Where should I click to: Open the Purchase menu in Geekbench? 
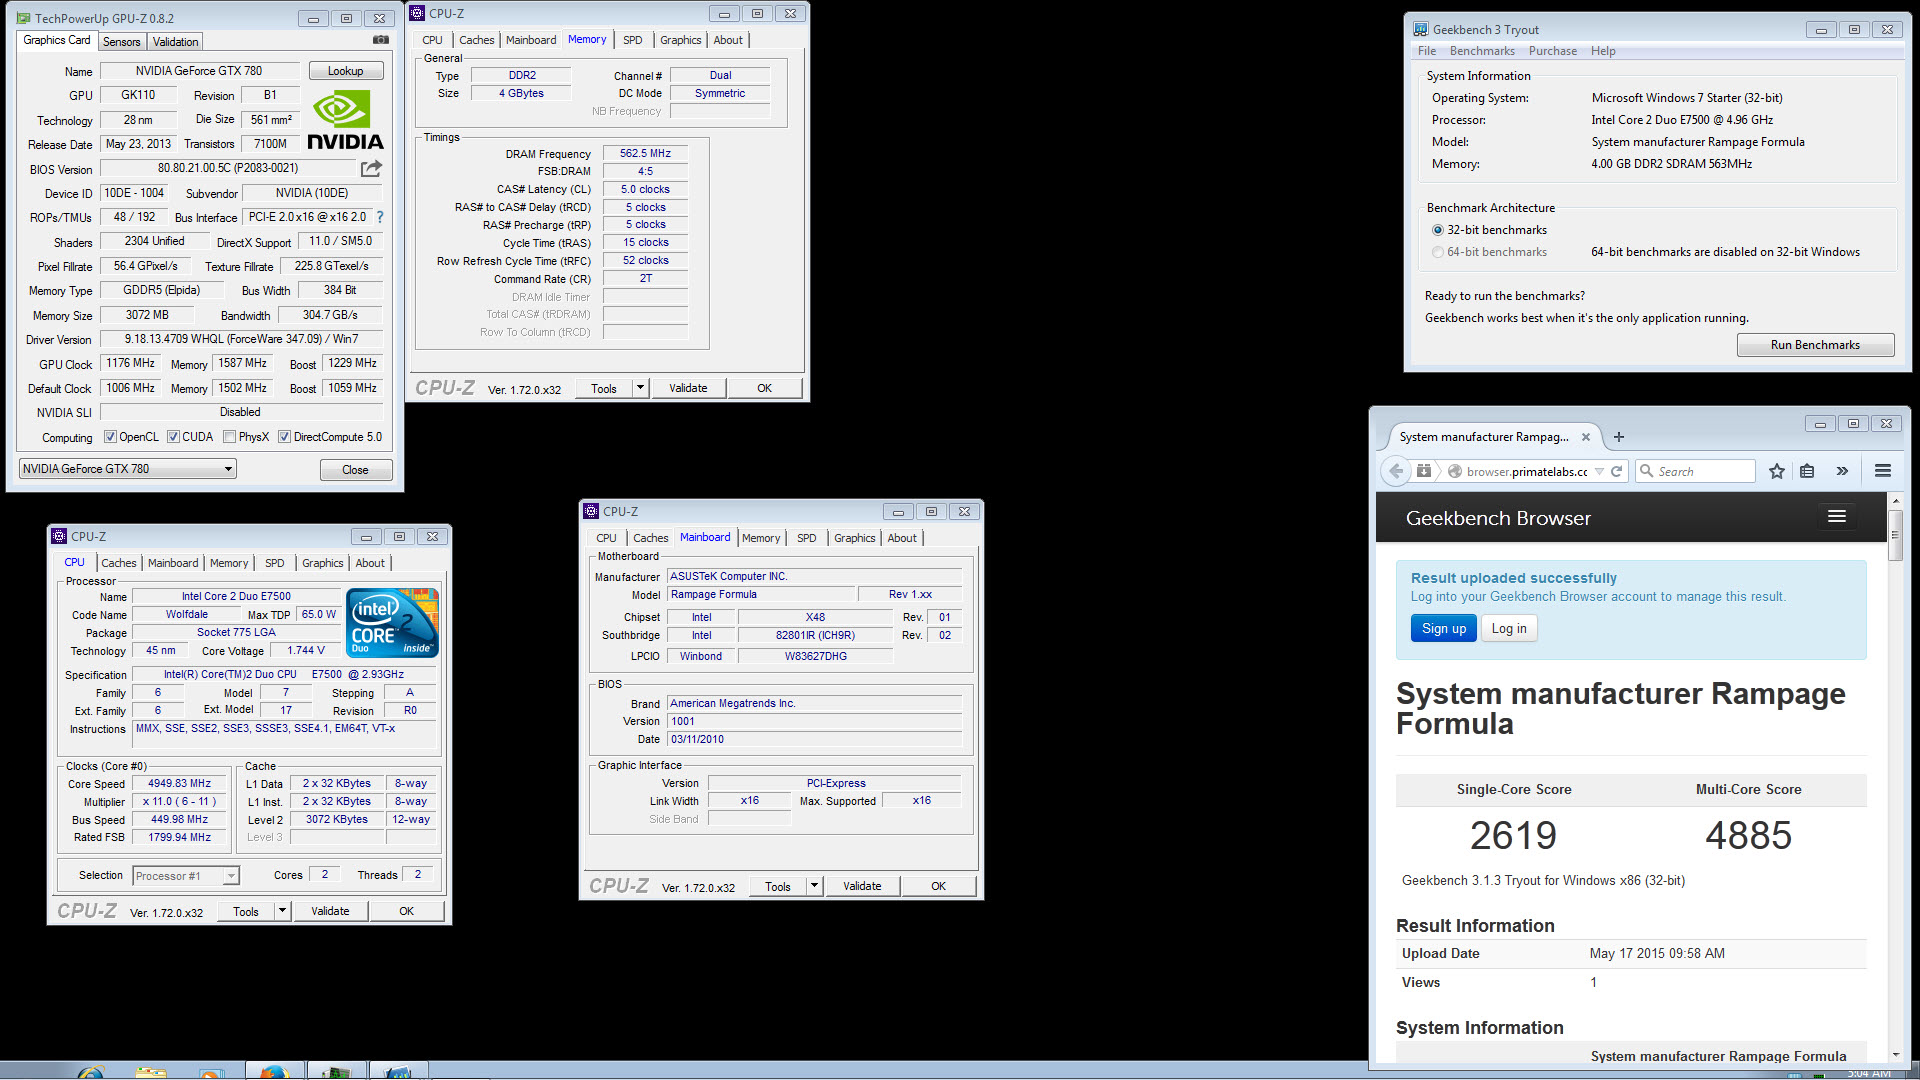pyautogui.click(x=1552, y=51)
